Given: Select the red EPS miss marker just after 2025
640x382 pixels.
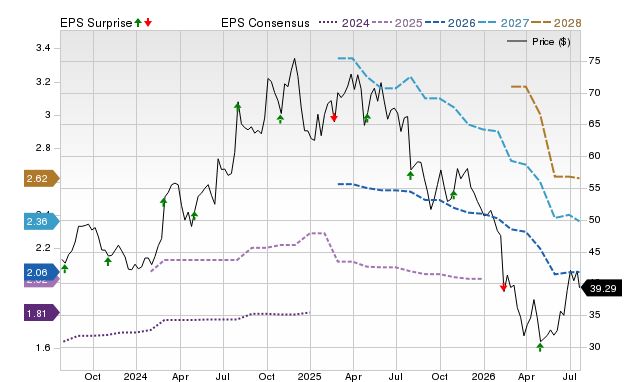Looking at the screenshot, I should coord(334,118).
